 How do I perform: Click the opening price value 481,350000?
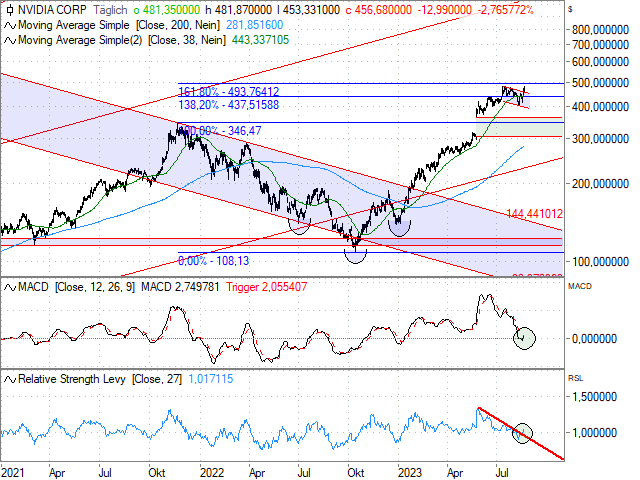(x=171, y=10)
